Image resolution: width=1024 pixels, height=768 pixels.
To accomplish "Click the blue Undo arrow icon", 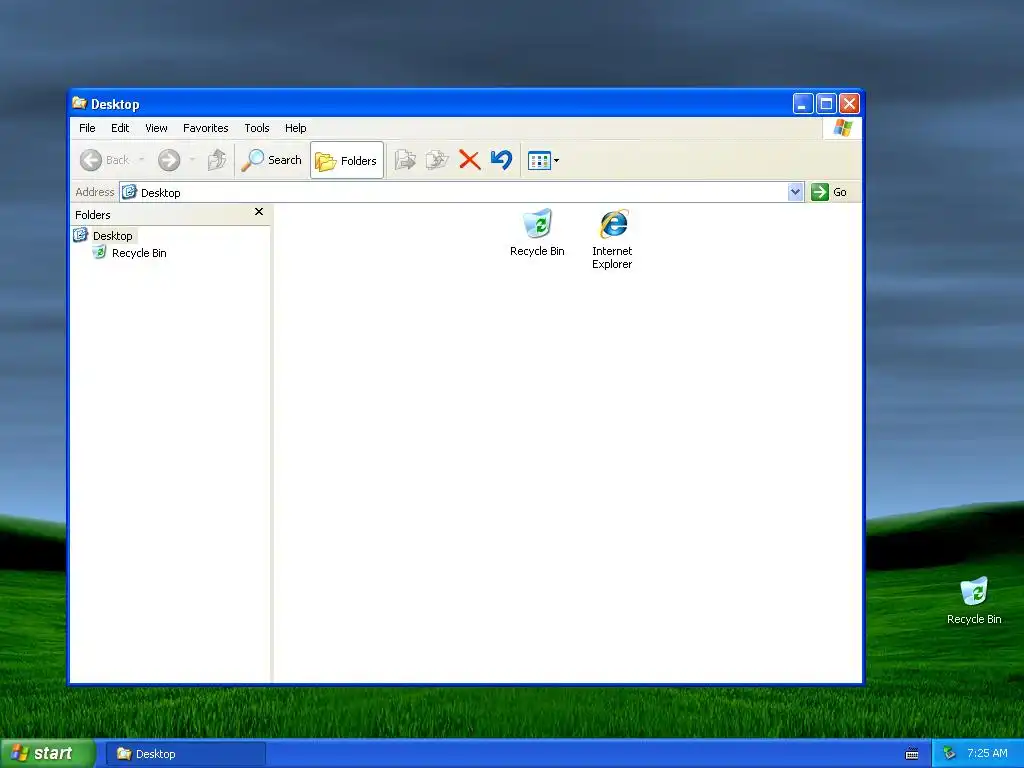I will (x=502, y=160).
